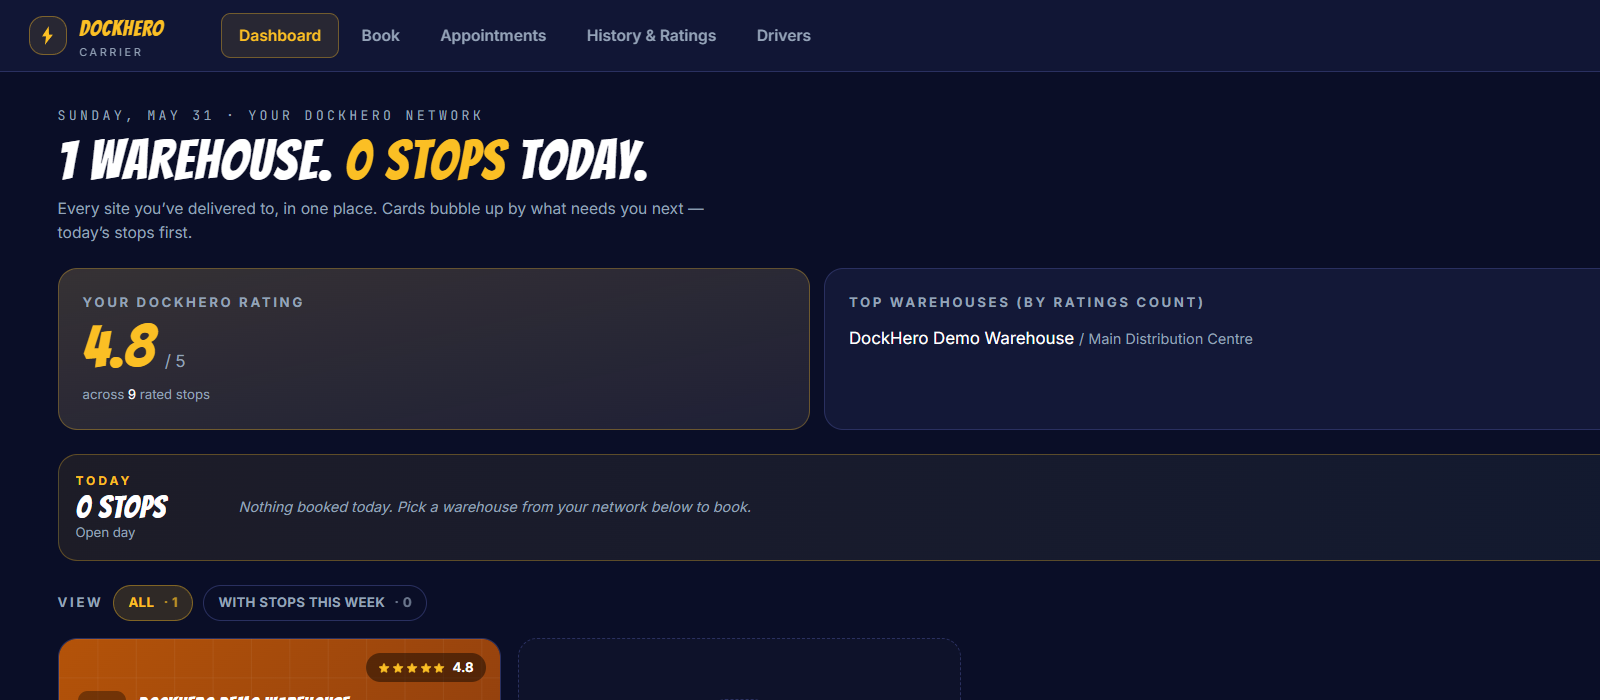Click the 4.8 star rating badge on card
1600x700 pixels.
tap(426, 668)
